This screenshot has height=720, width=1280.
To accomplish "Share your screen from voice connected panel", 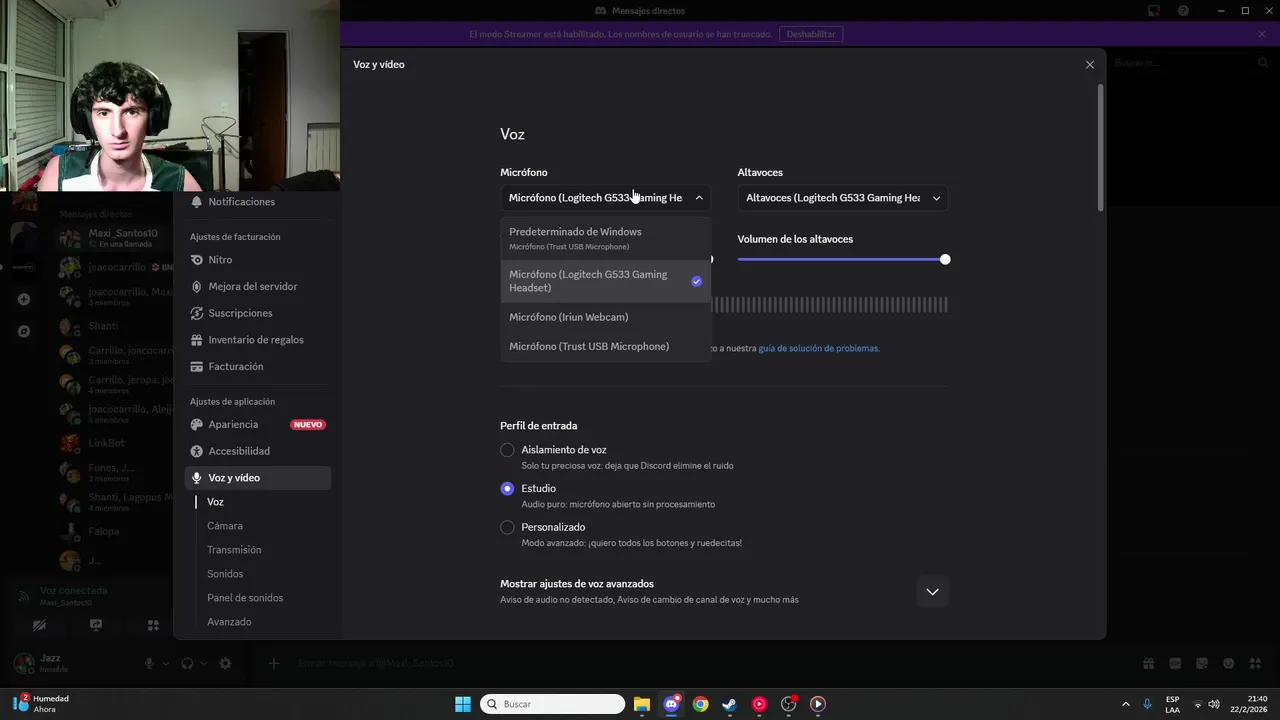I will pos(96,625).
